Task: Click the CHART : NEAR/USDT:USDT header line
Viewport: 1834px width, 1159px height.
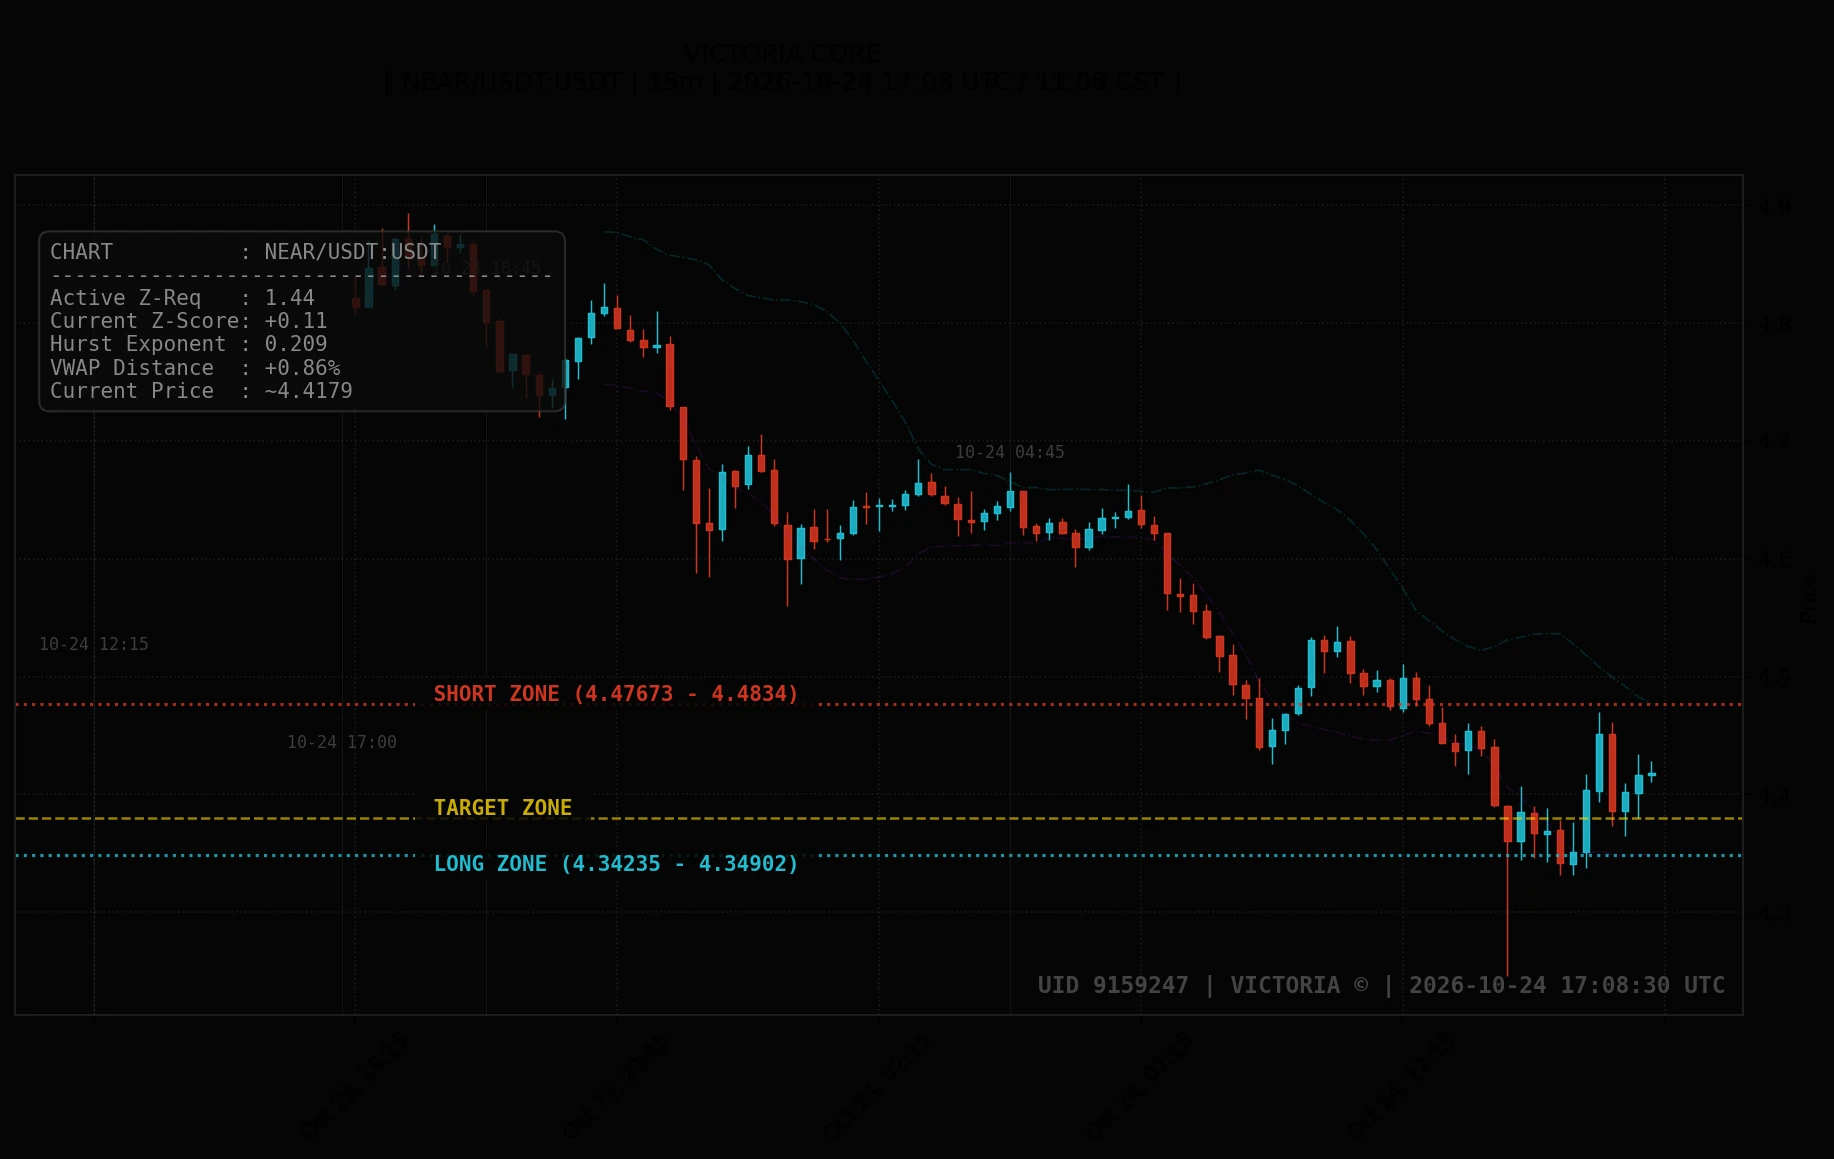Action: (246, 252)
